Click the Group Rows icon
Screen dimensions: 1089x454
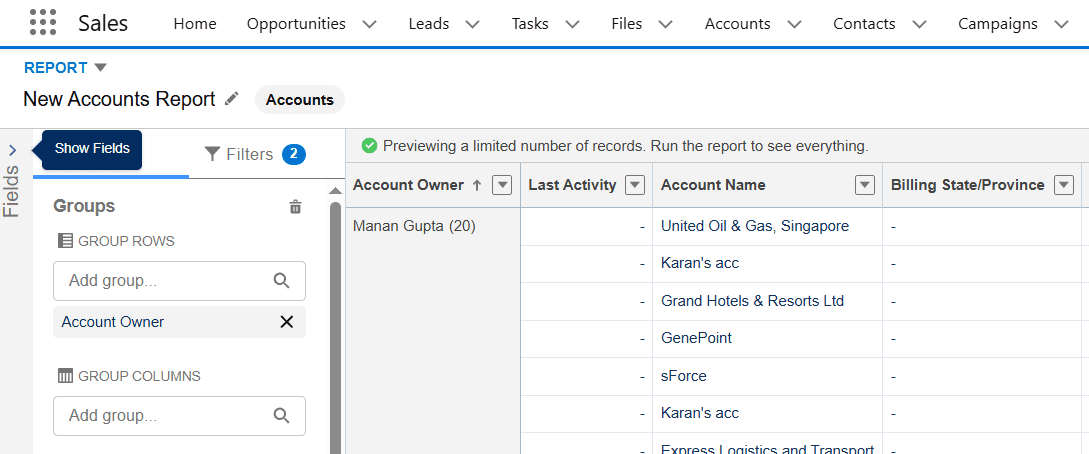pos(65,241)
